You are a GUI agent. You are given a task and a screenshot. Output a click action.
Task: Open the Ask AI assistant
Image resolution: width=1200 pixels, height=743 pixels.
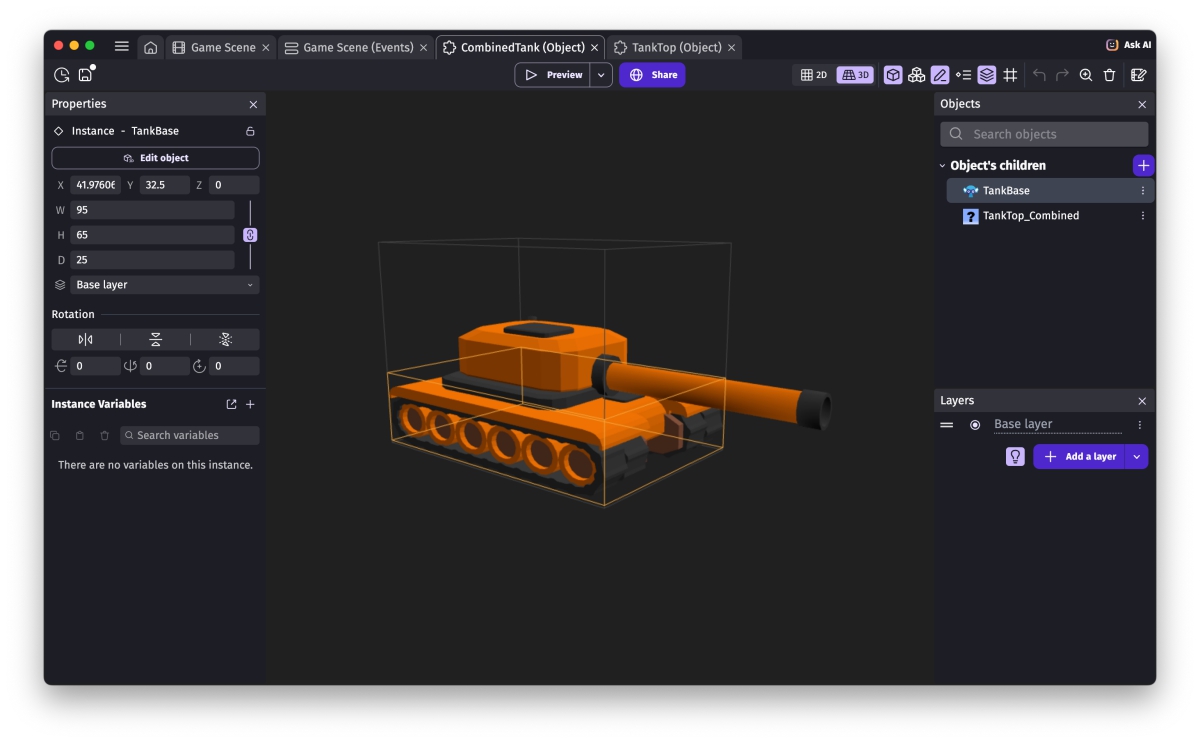(x=1128, y=45)
